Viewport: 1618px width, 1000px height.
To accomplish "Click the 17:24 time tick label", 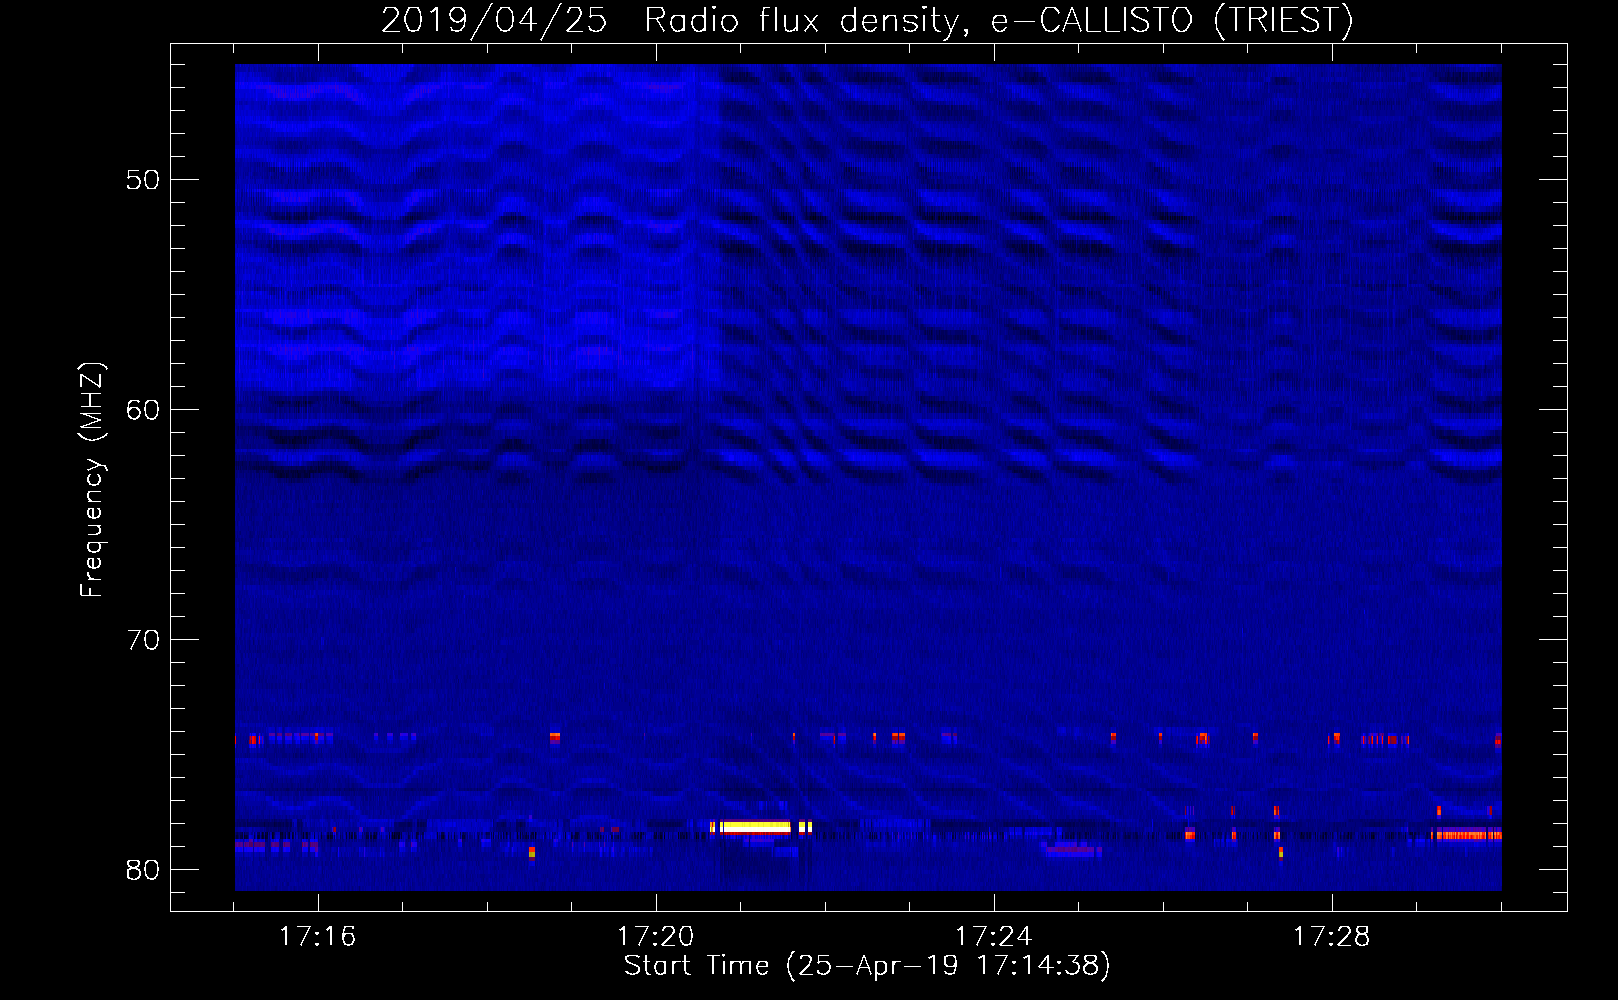I will pyautogui.click(x=993, y=937).
